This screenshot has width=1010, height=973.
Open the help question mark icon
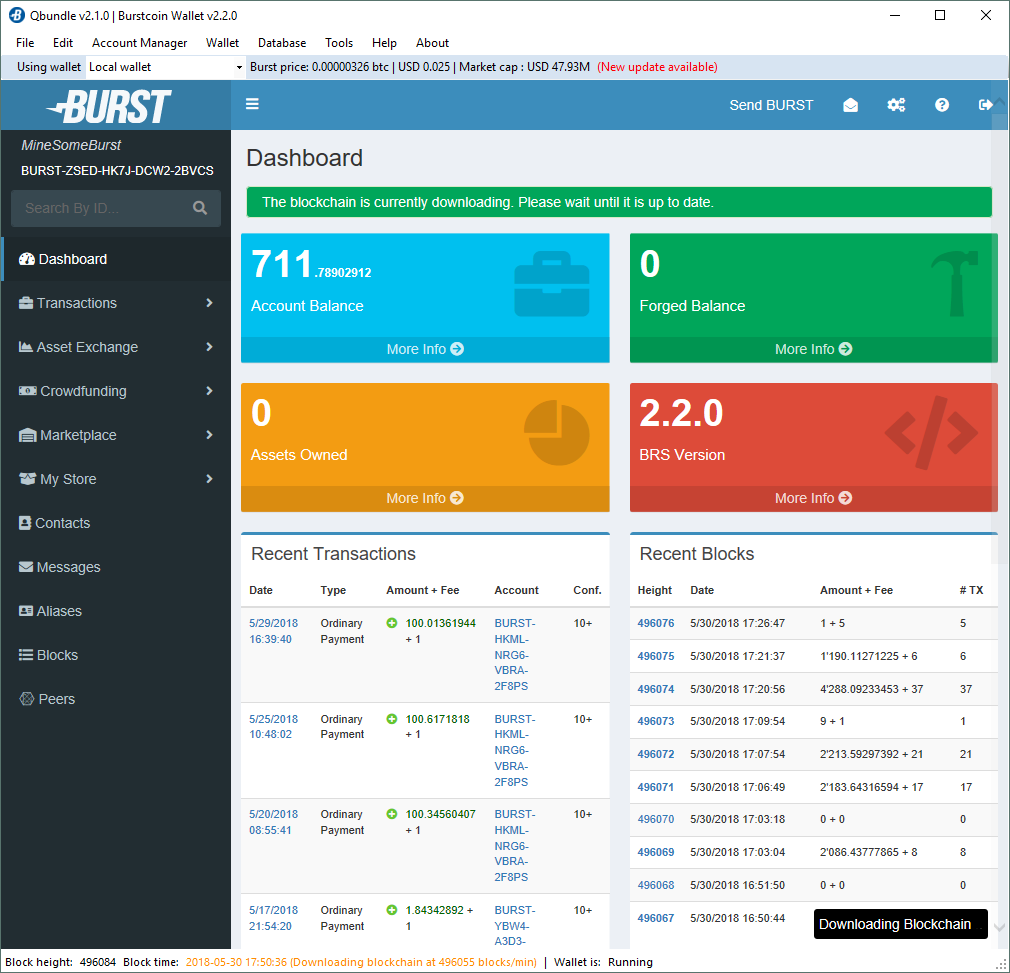[x=942, y=105]
